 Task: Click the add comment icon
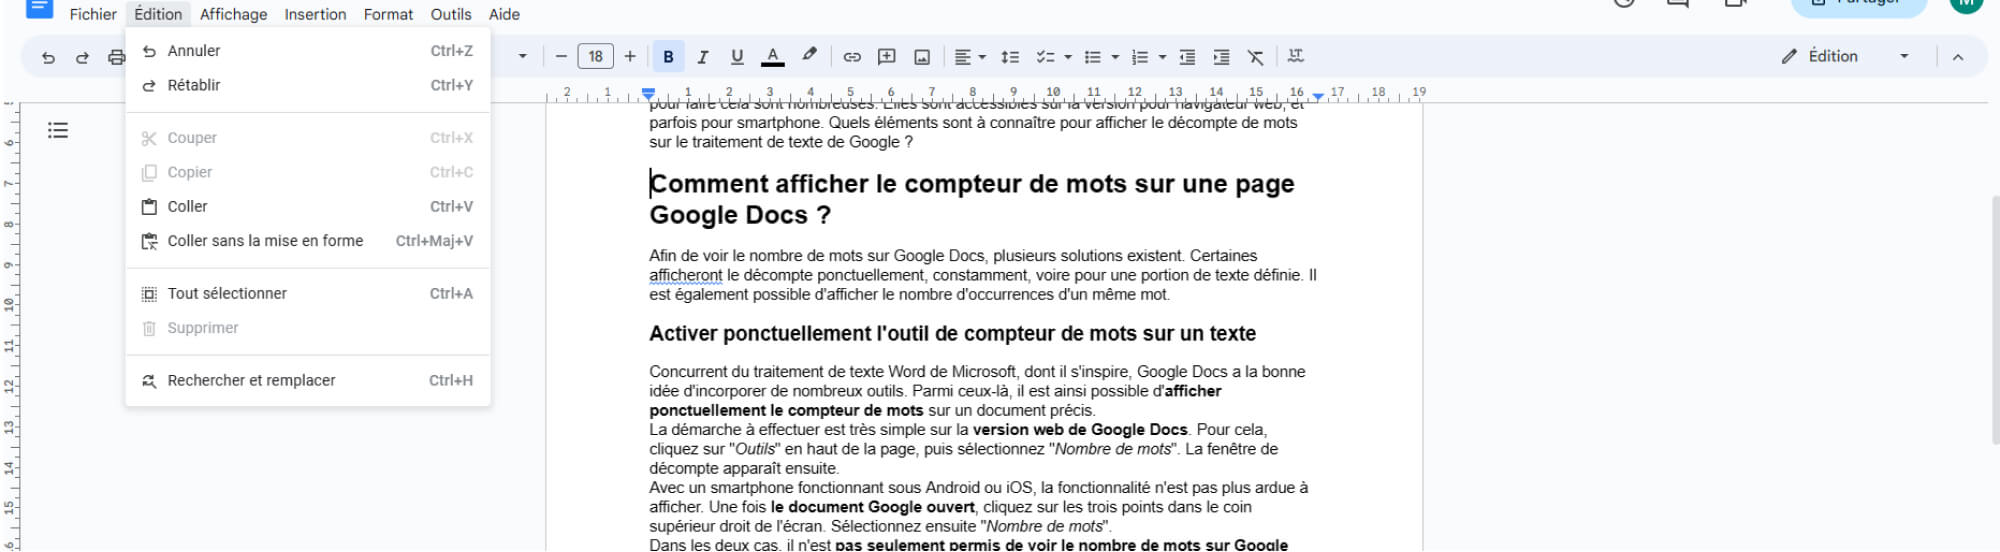(886, 57)
